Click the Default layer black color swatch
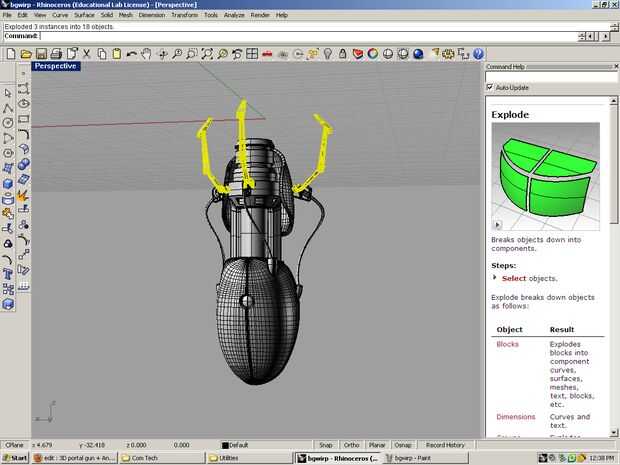 [x=225, y=445]
